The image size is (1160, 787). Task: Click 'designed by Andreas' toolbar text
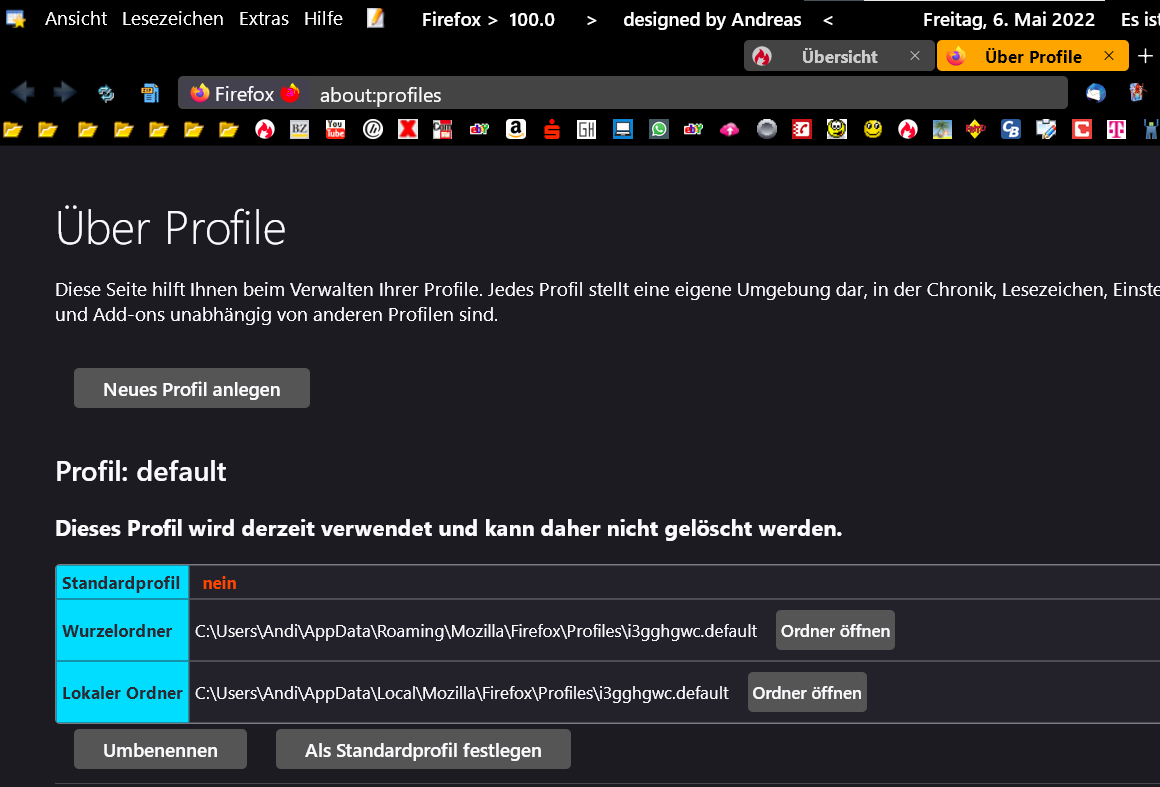[712, 19]
